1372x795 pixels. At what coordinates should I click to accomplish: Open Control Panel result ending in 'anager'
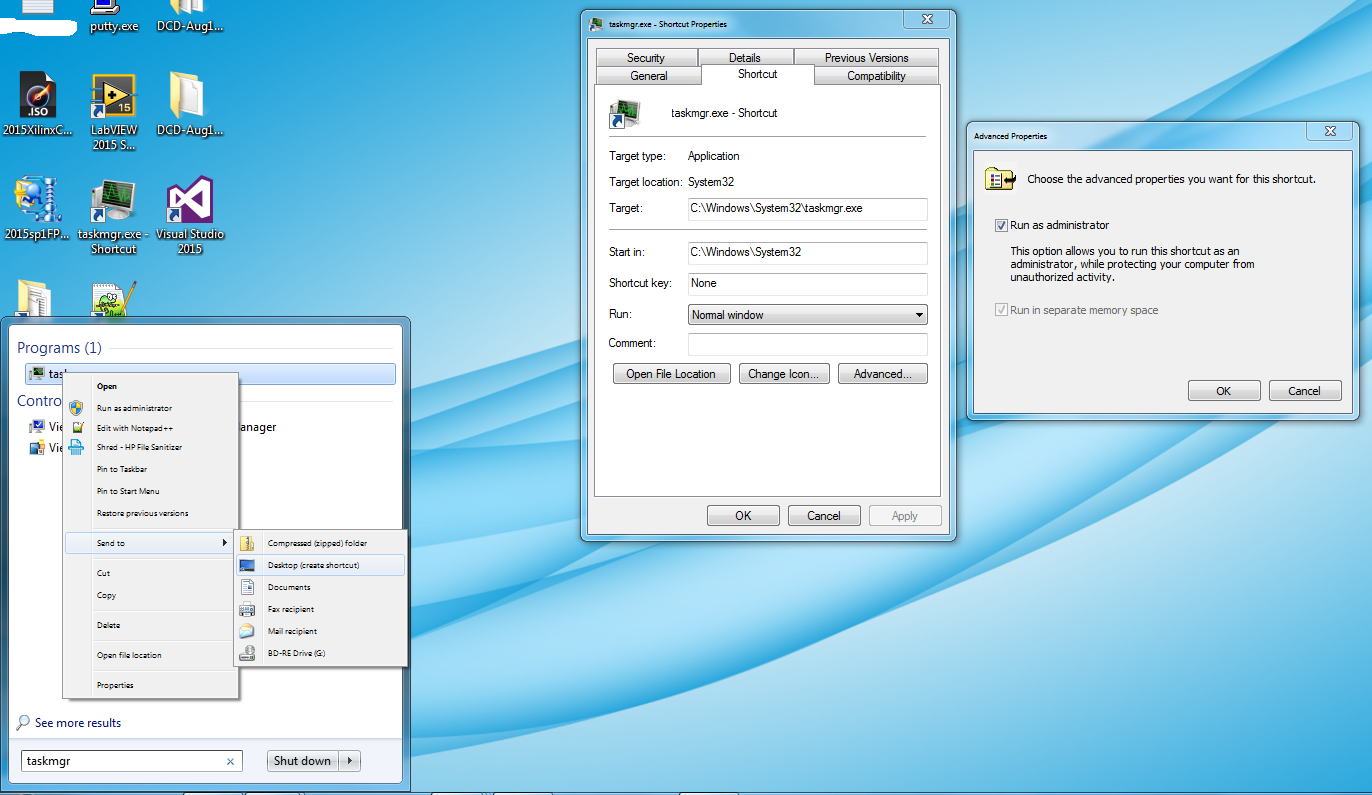(x=257, y=427)
